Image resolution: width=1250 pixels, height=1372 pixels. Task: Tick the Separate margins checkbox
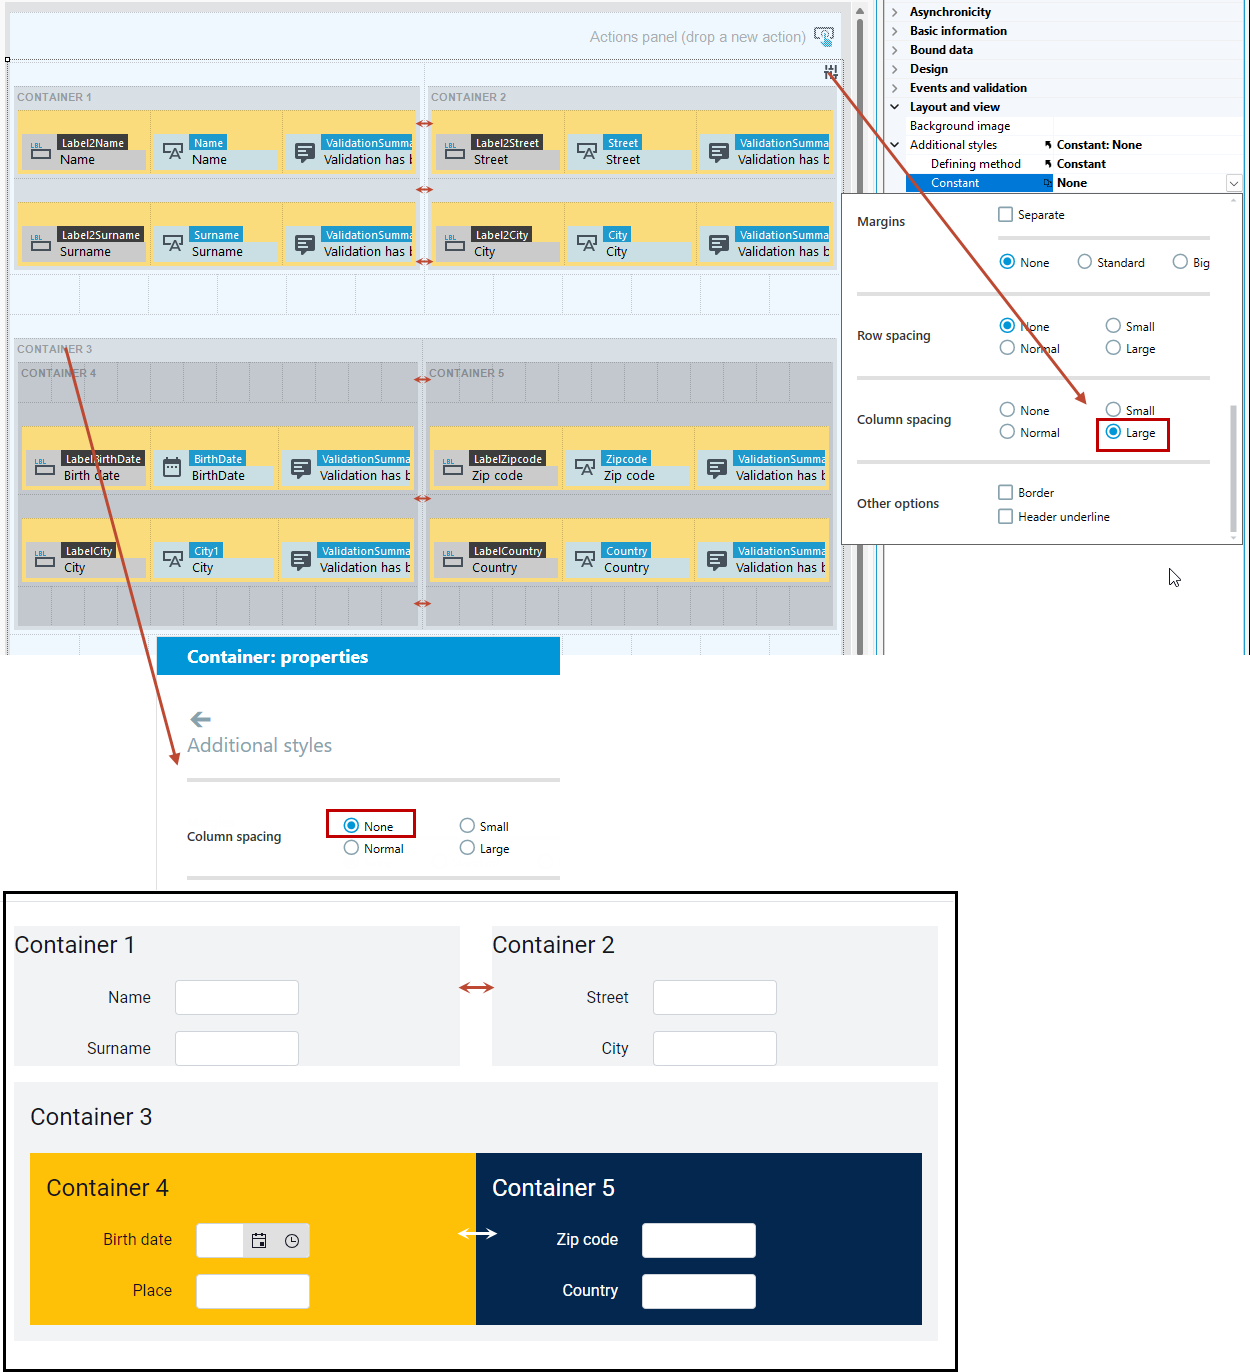point(1006,215)
